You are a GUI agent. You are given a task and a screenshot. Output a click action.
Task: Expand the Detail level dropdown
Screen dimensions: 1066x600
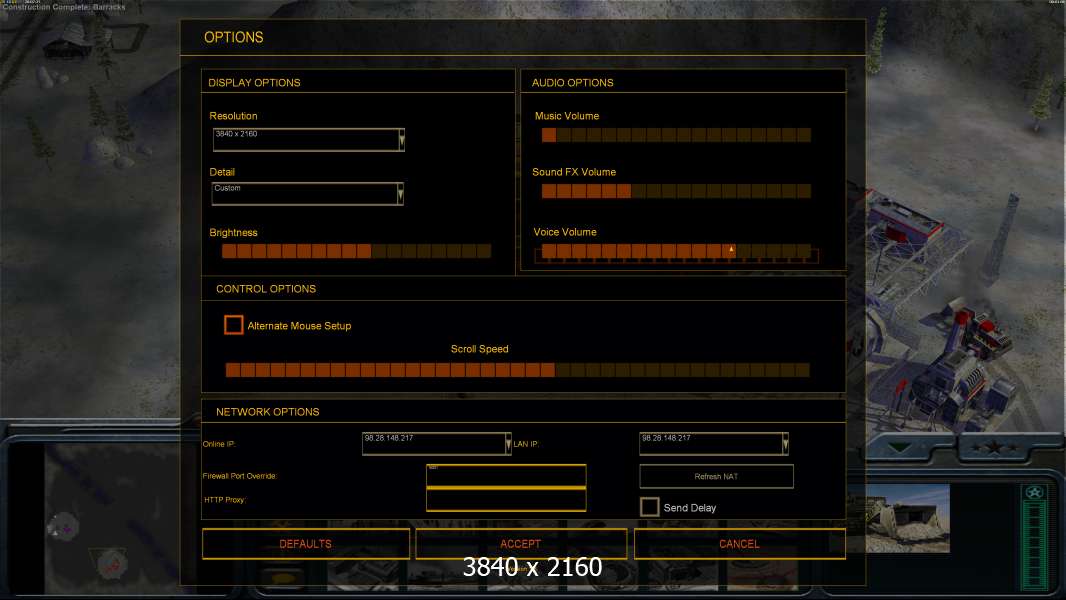click(x=401, y=194)
